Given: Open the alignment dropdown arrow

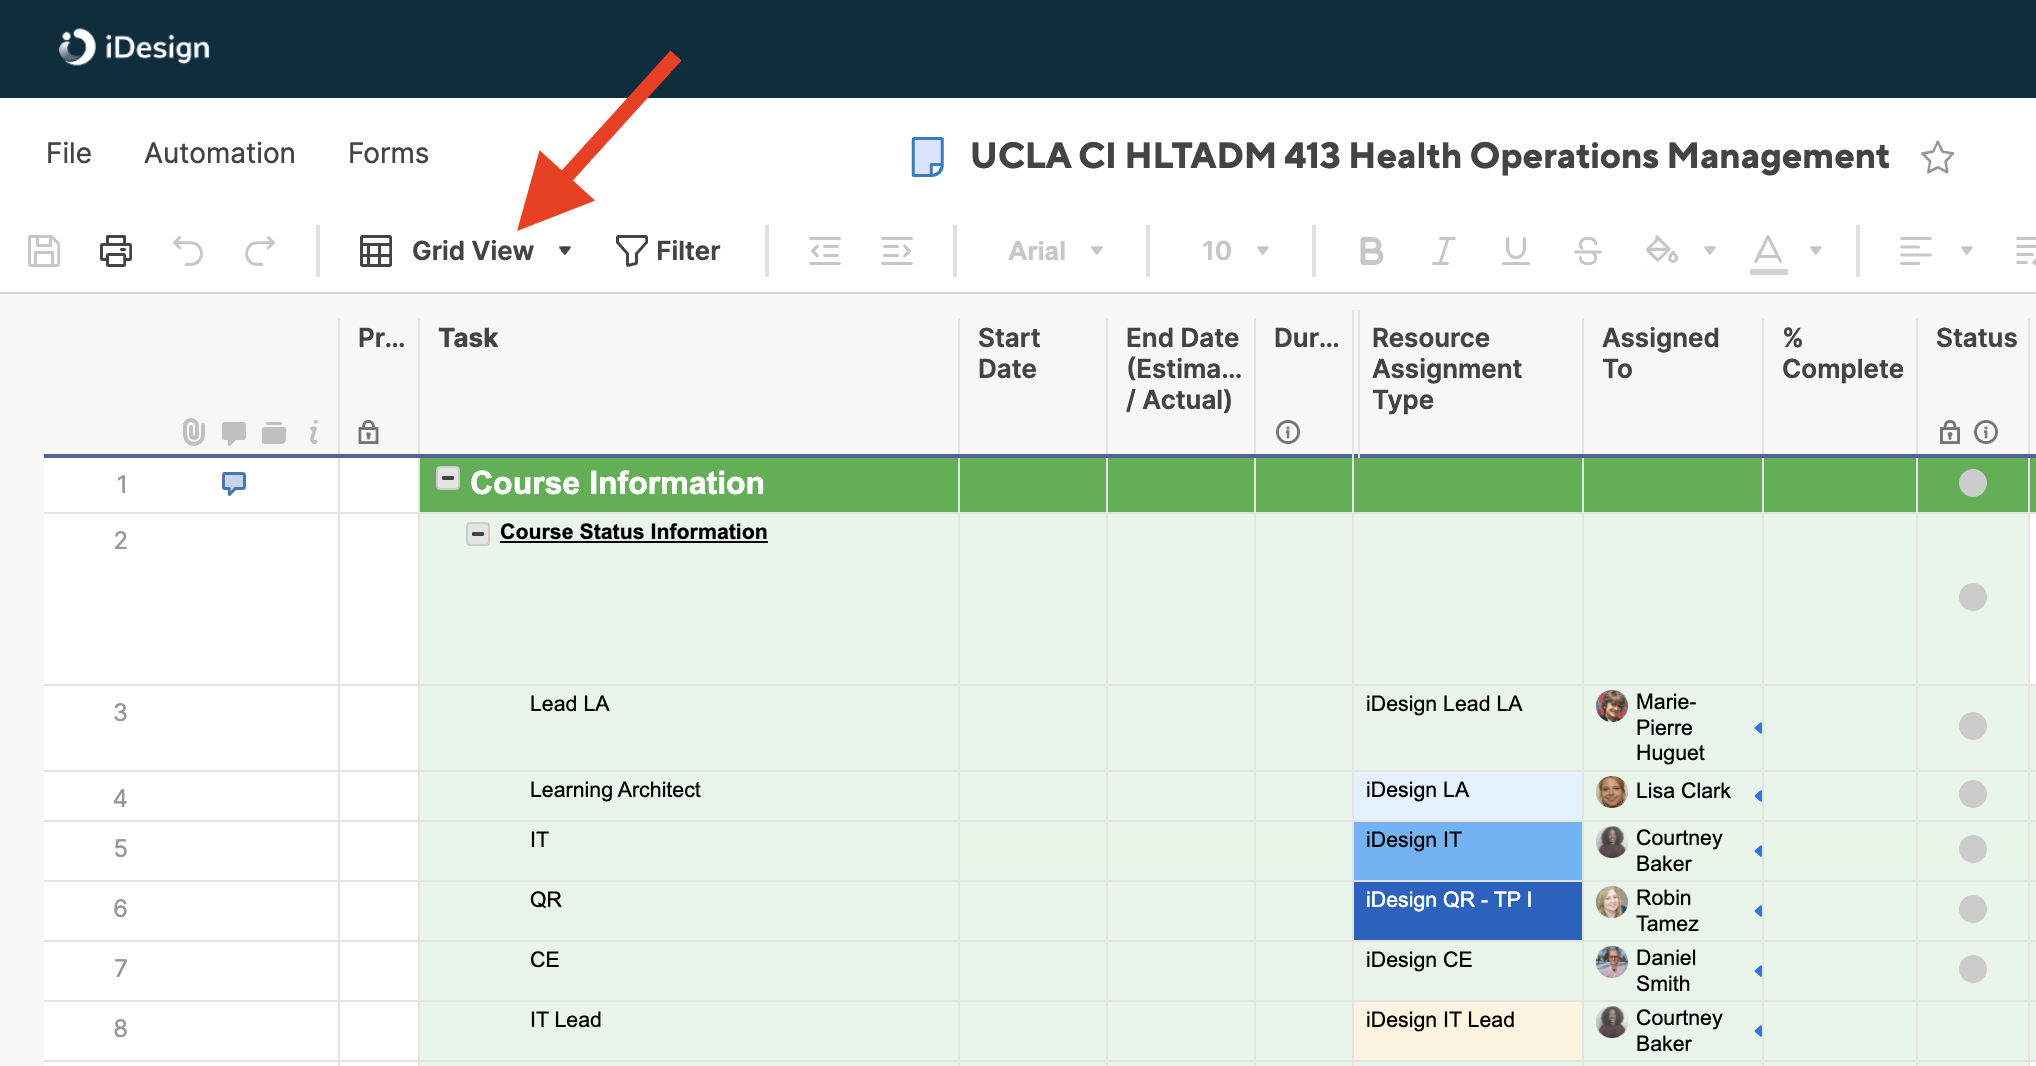Looking at the screenshot, I should 1966,251.
